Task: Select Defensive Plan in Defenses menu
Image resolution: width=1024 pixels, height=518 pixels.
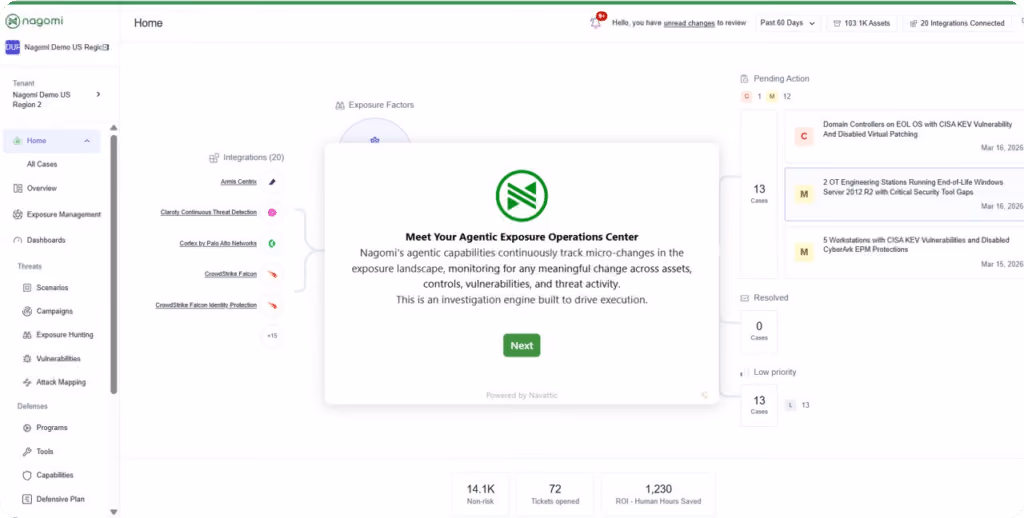Action: [60, 499]
